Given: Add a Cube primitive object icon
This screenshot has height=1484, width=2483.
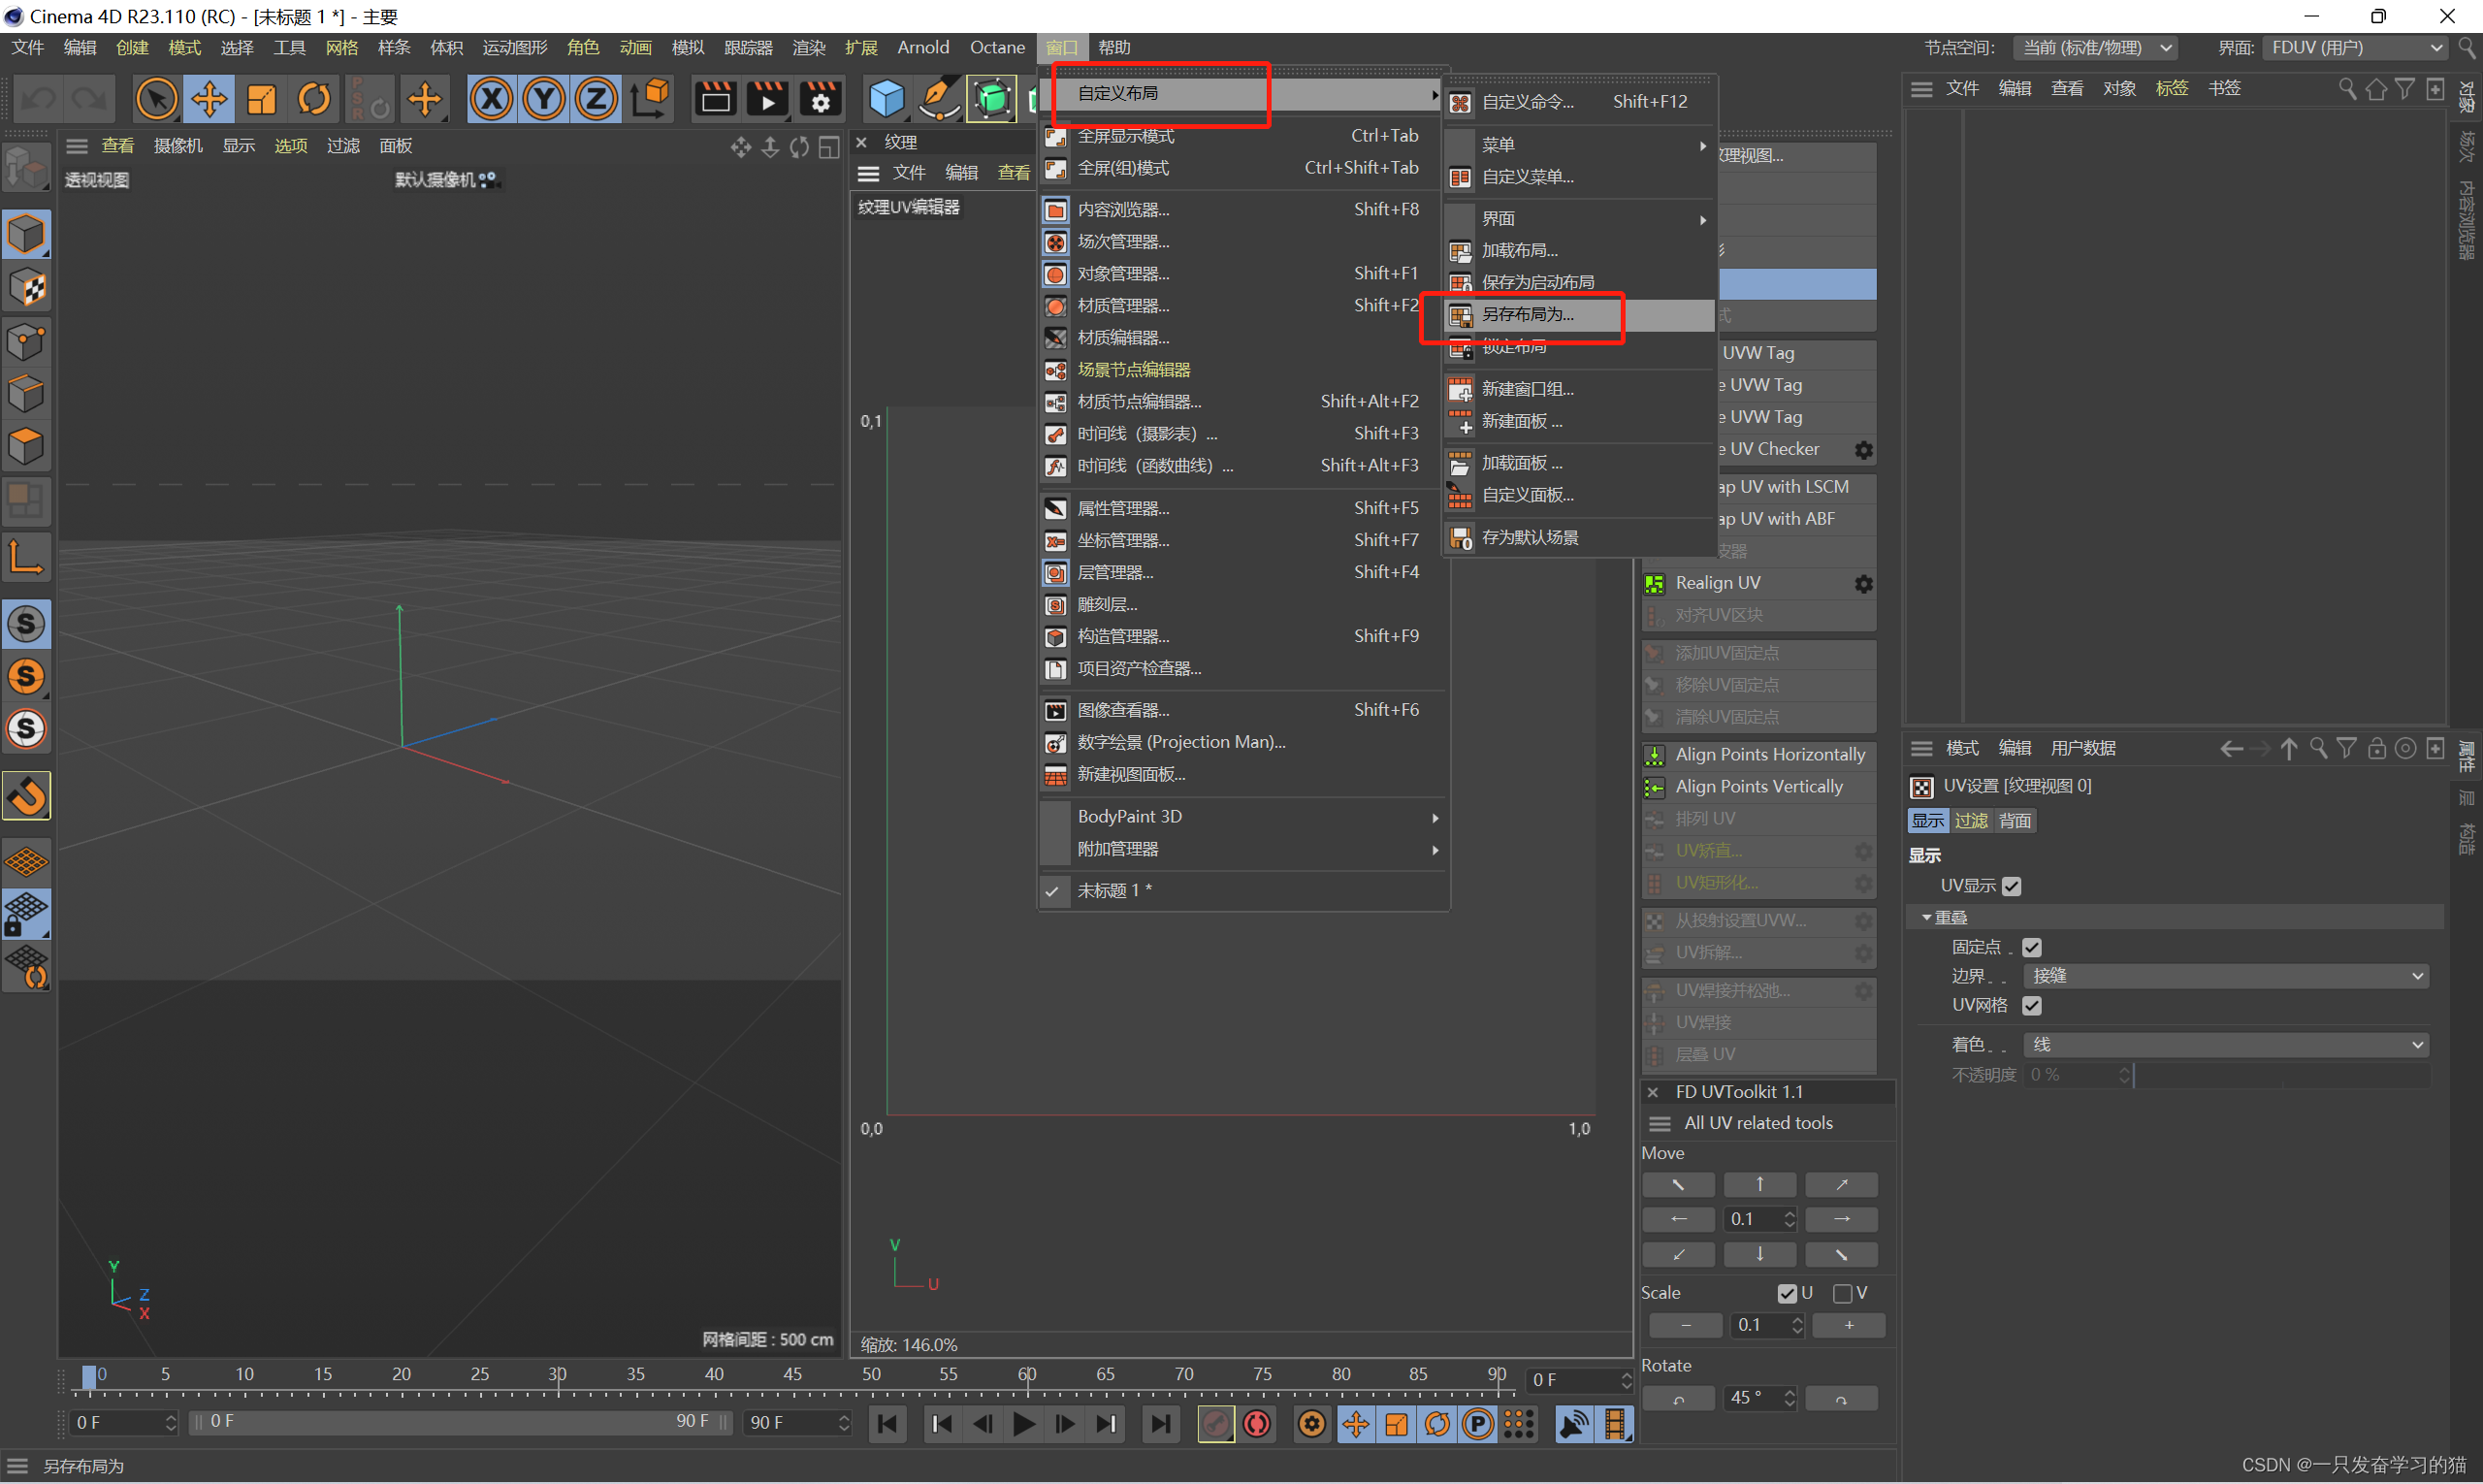Looking at the screenshot, I should (x=886, y=99).
